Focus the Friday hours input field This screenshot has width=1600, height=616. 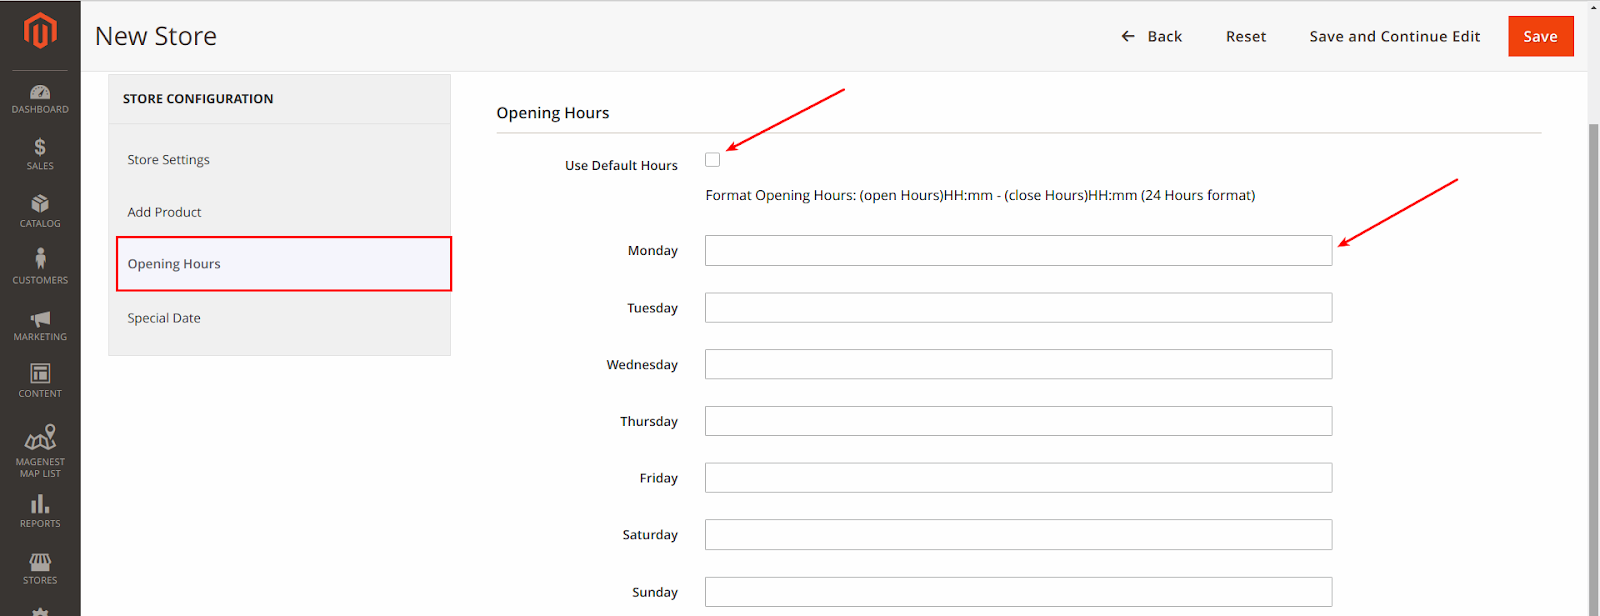click(1018, 477)
